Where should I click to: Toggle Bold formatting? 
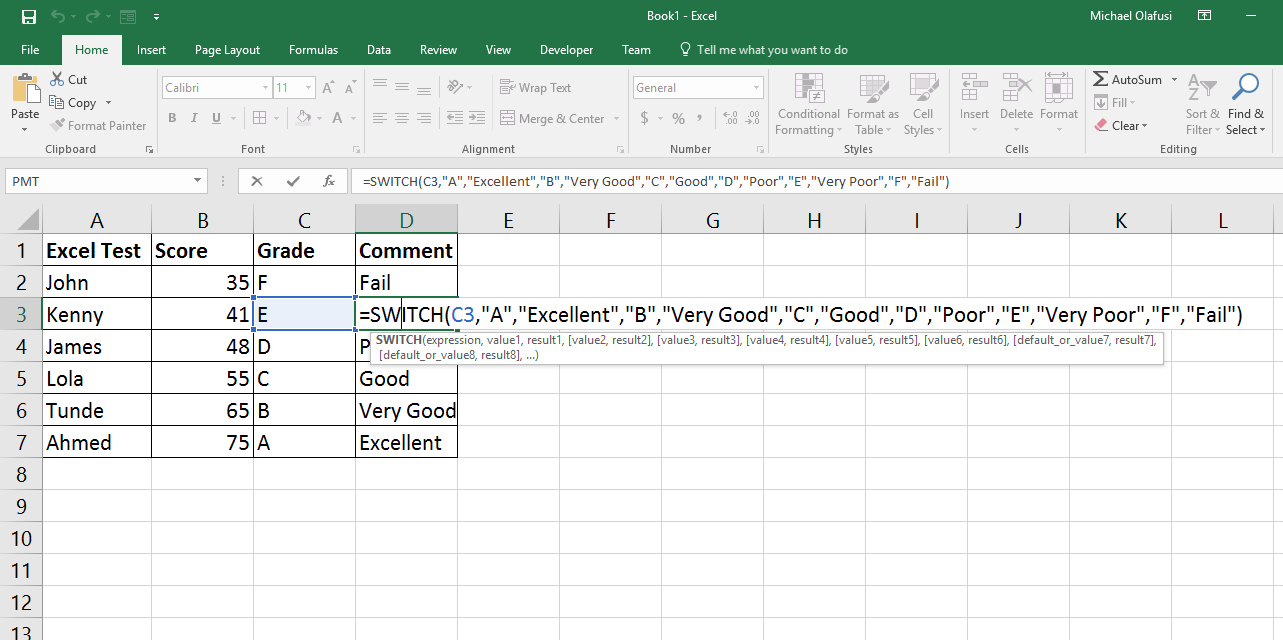[x=173, y=118]
